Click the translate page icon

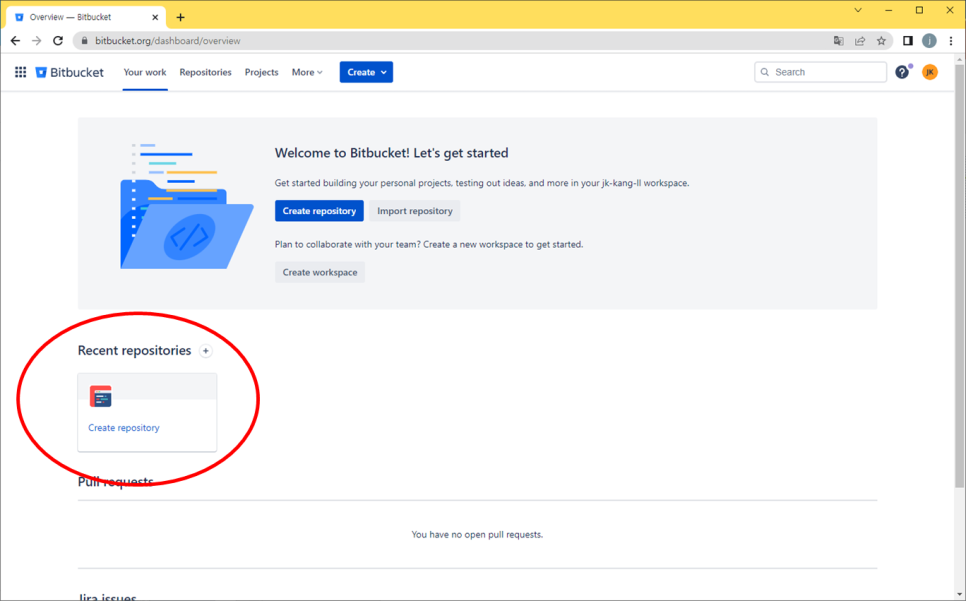[838, 41]
